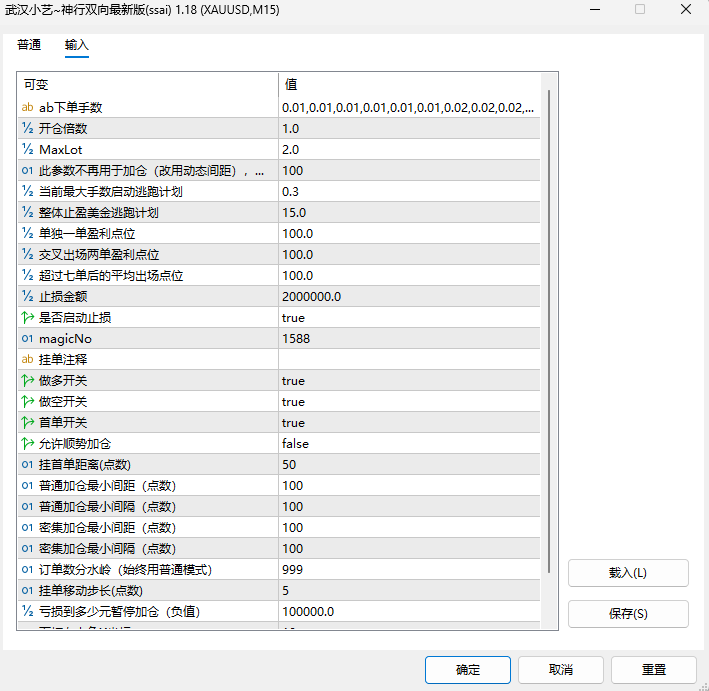Click the double icon beside MaxLot
This screenshot has height=691, width=709.
(28, 149)
